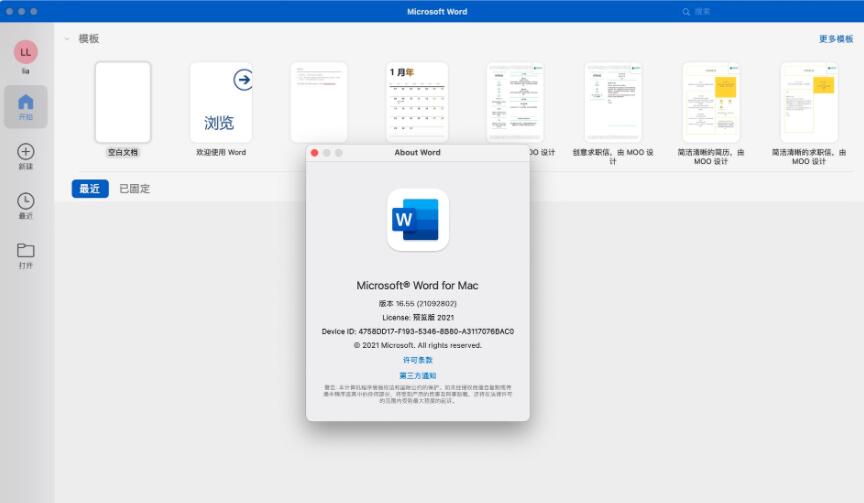
Task: Click the arrow icon on the 浏览 template
Action: click(243, 80)
